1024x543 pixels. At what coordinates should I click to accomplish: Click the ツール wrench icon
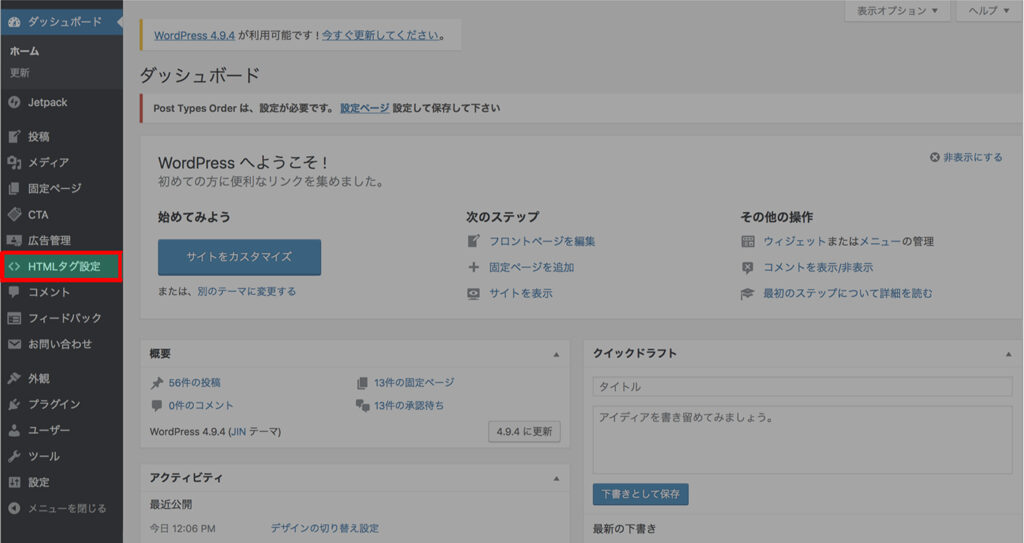[14, 456]
